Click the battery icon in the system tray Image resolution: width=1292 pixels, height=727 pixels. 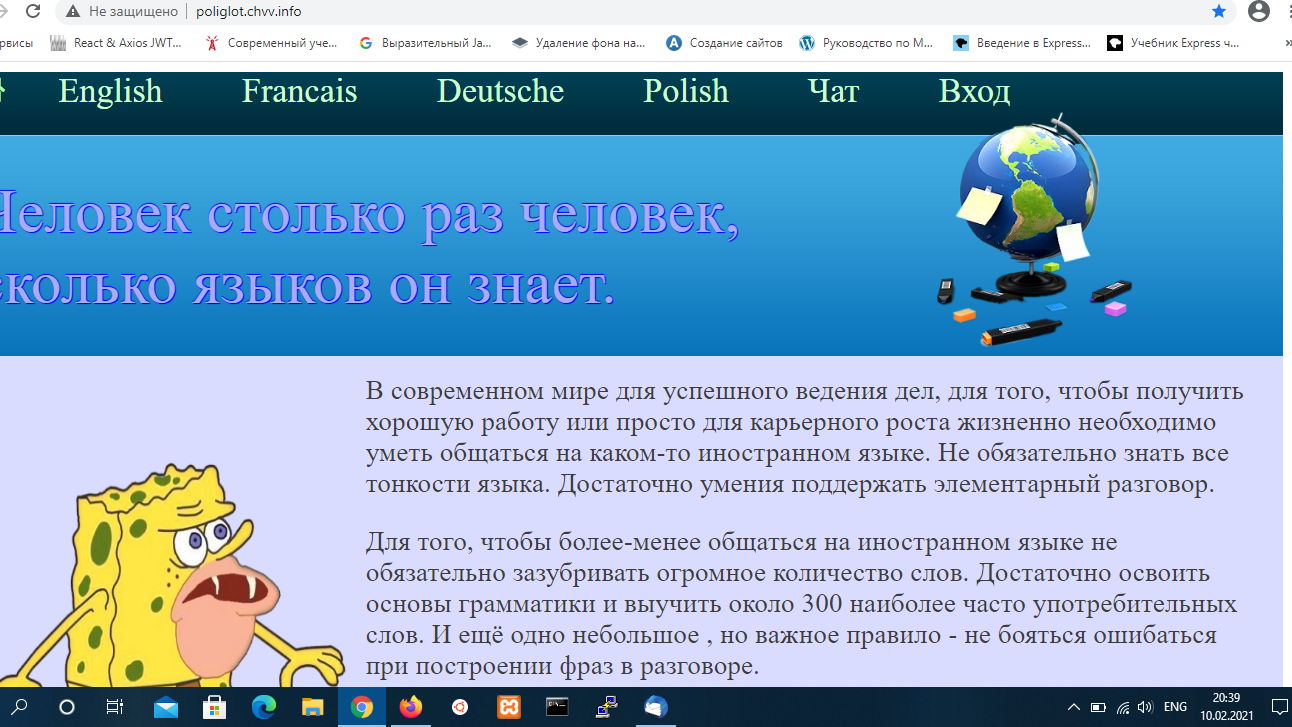click(1098, 707)
